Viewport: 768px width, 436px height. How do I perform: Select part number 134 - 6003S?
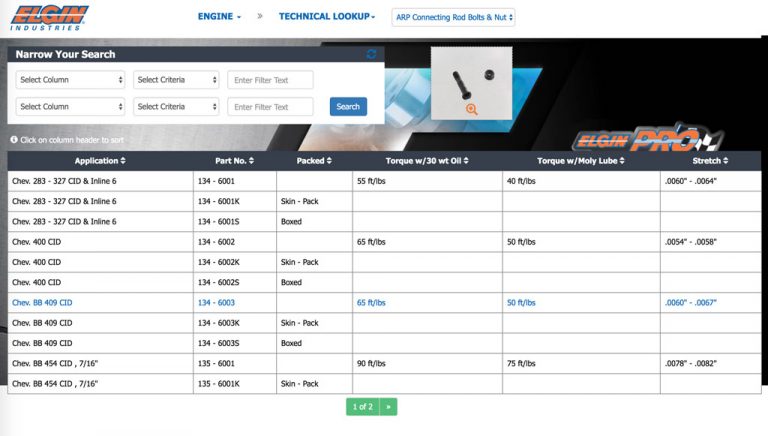pos(218,343)
